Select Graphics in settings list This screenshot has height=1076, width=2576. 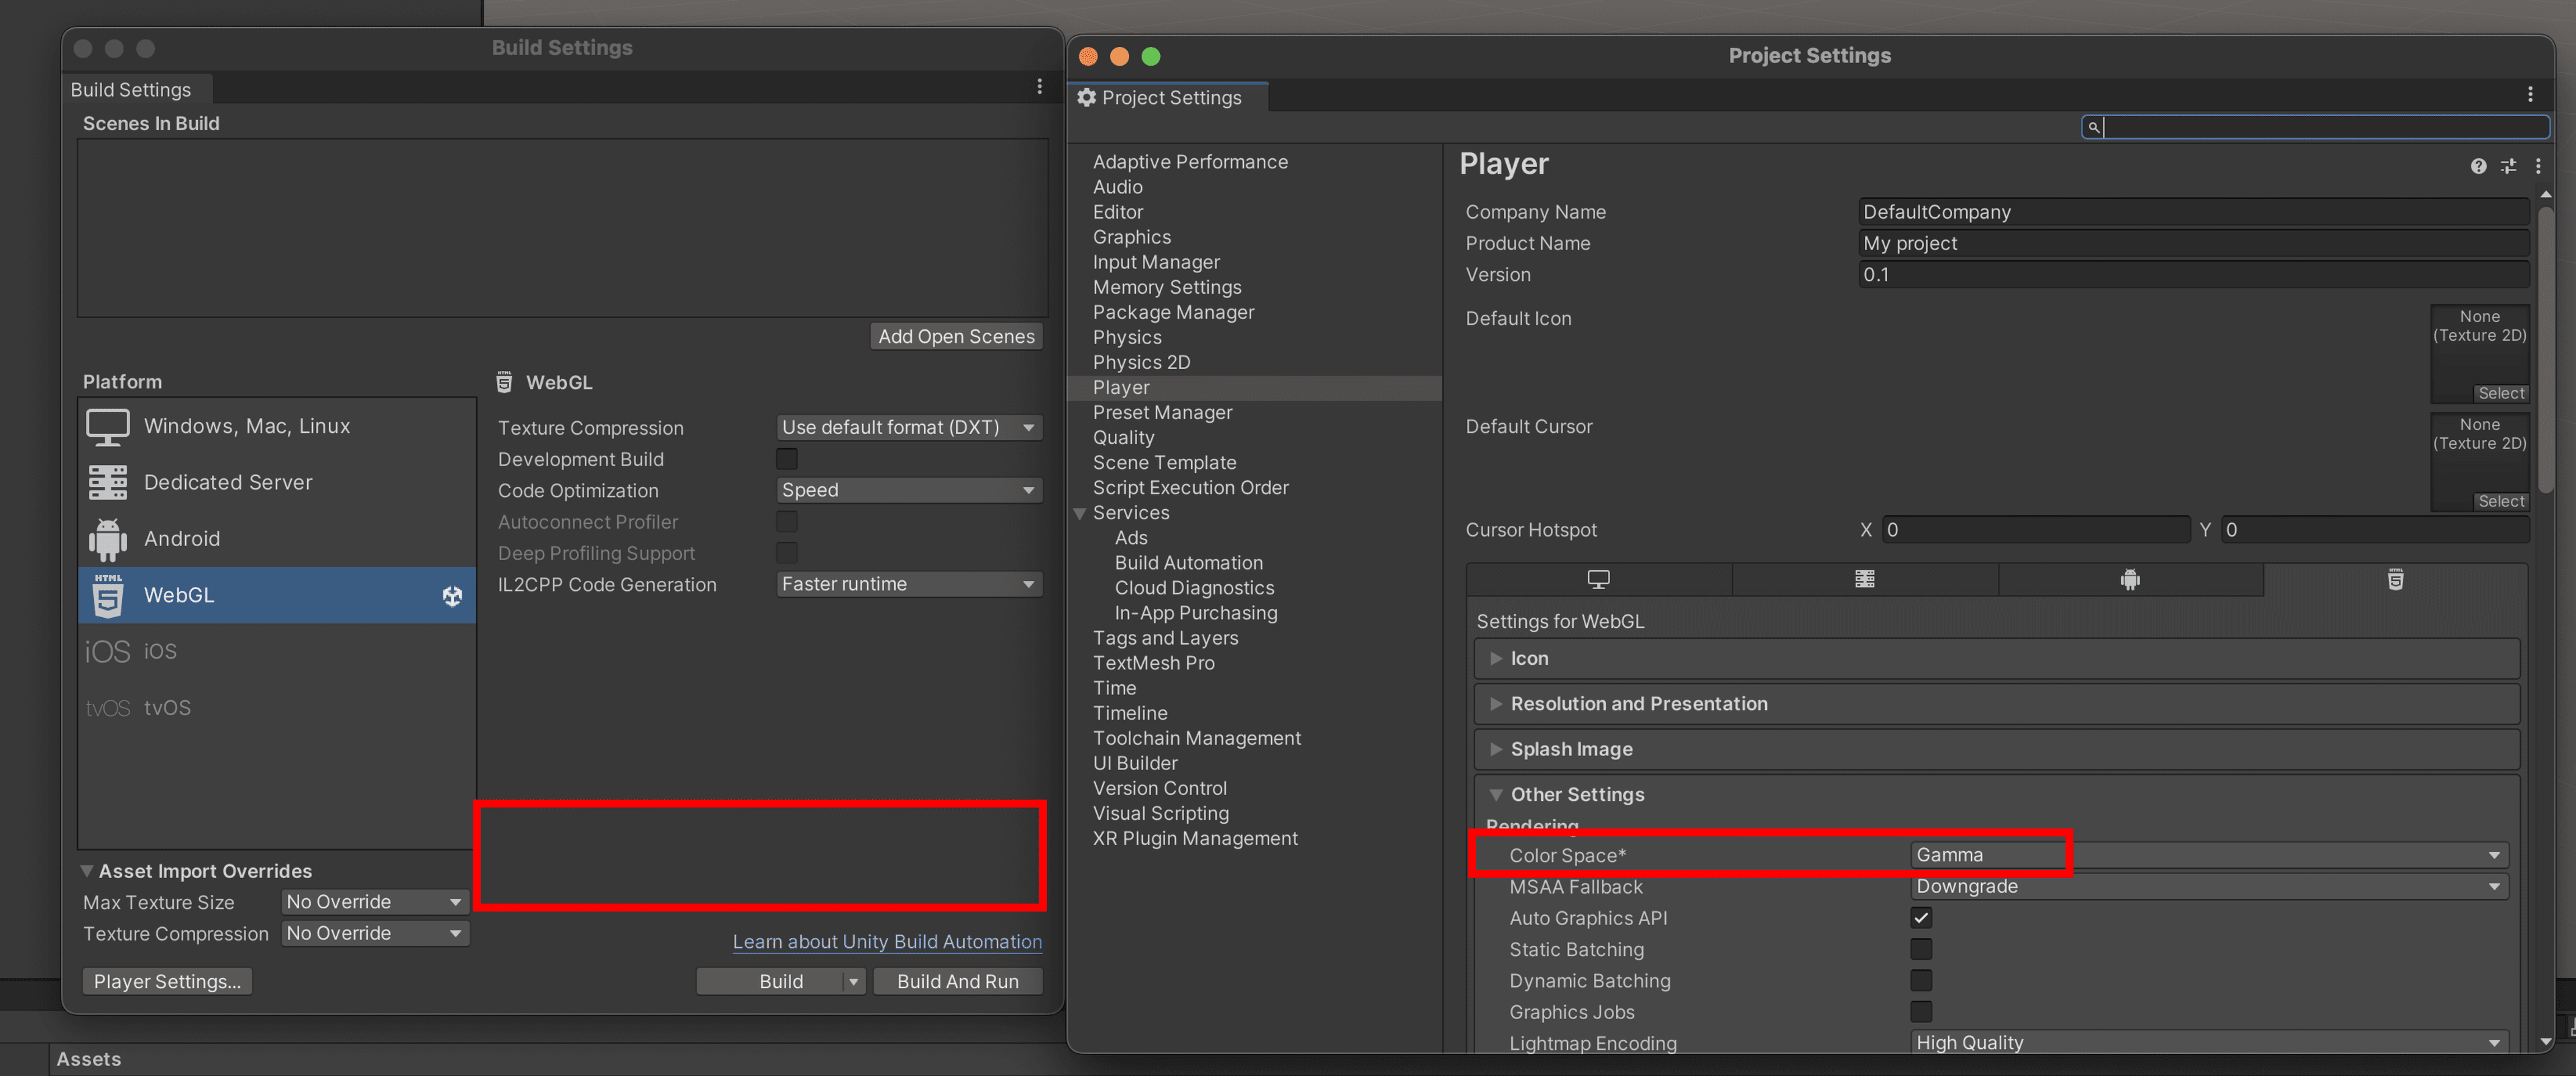click(x=1131, y=237)
